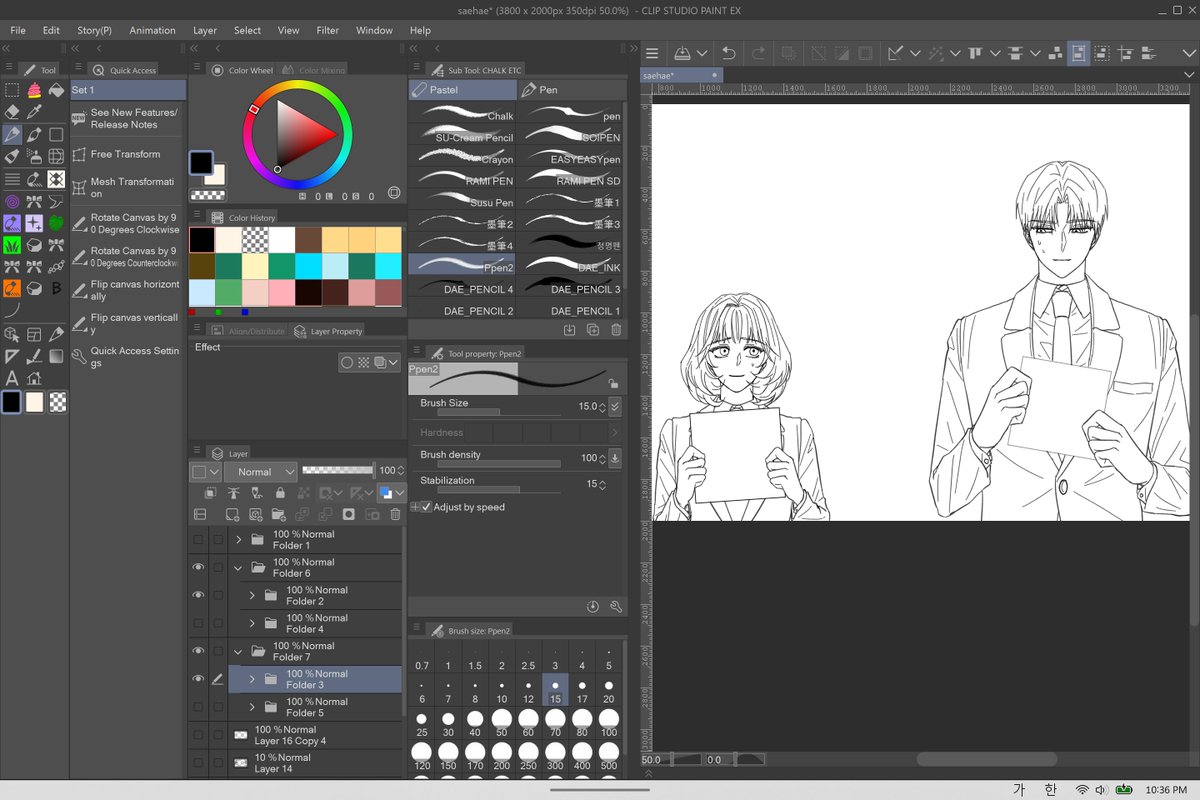Screen dimensions: 1200x800
Task: Open the Animation menu
Action: click(152, 30)
